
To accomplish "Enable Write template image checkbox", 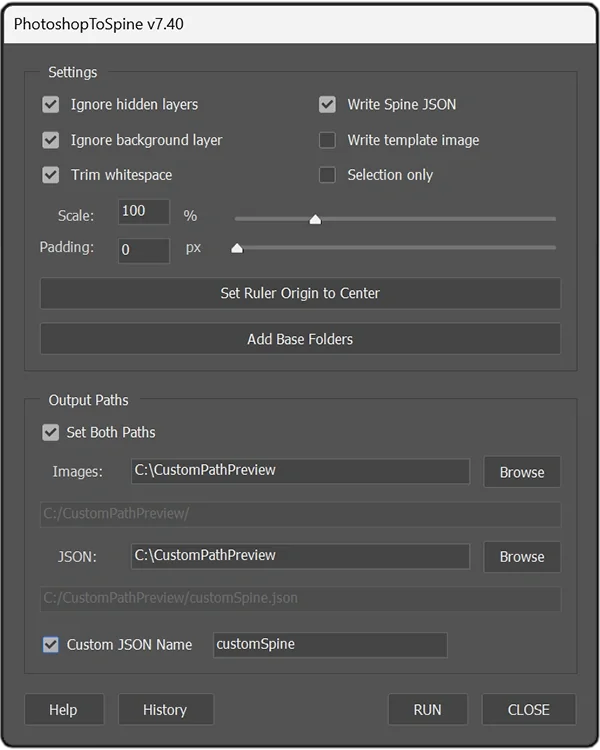I will tap(327, 140).
